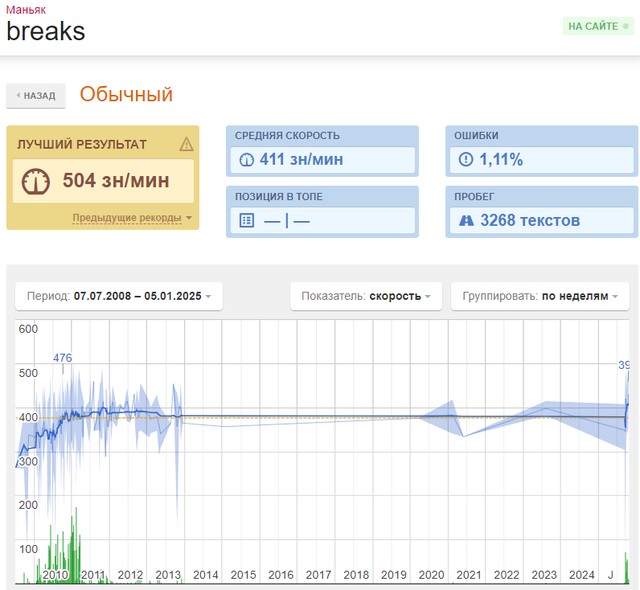Click the Маньяк rank label
Screen dimensions: 640x590
pos(26,8)
